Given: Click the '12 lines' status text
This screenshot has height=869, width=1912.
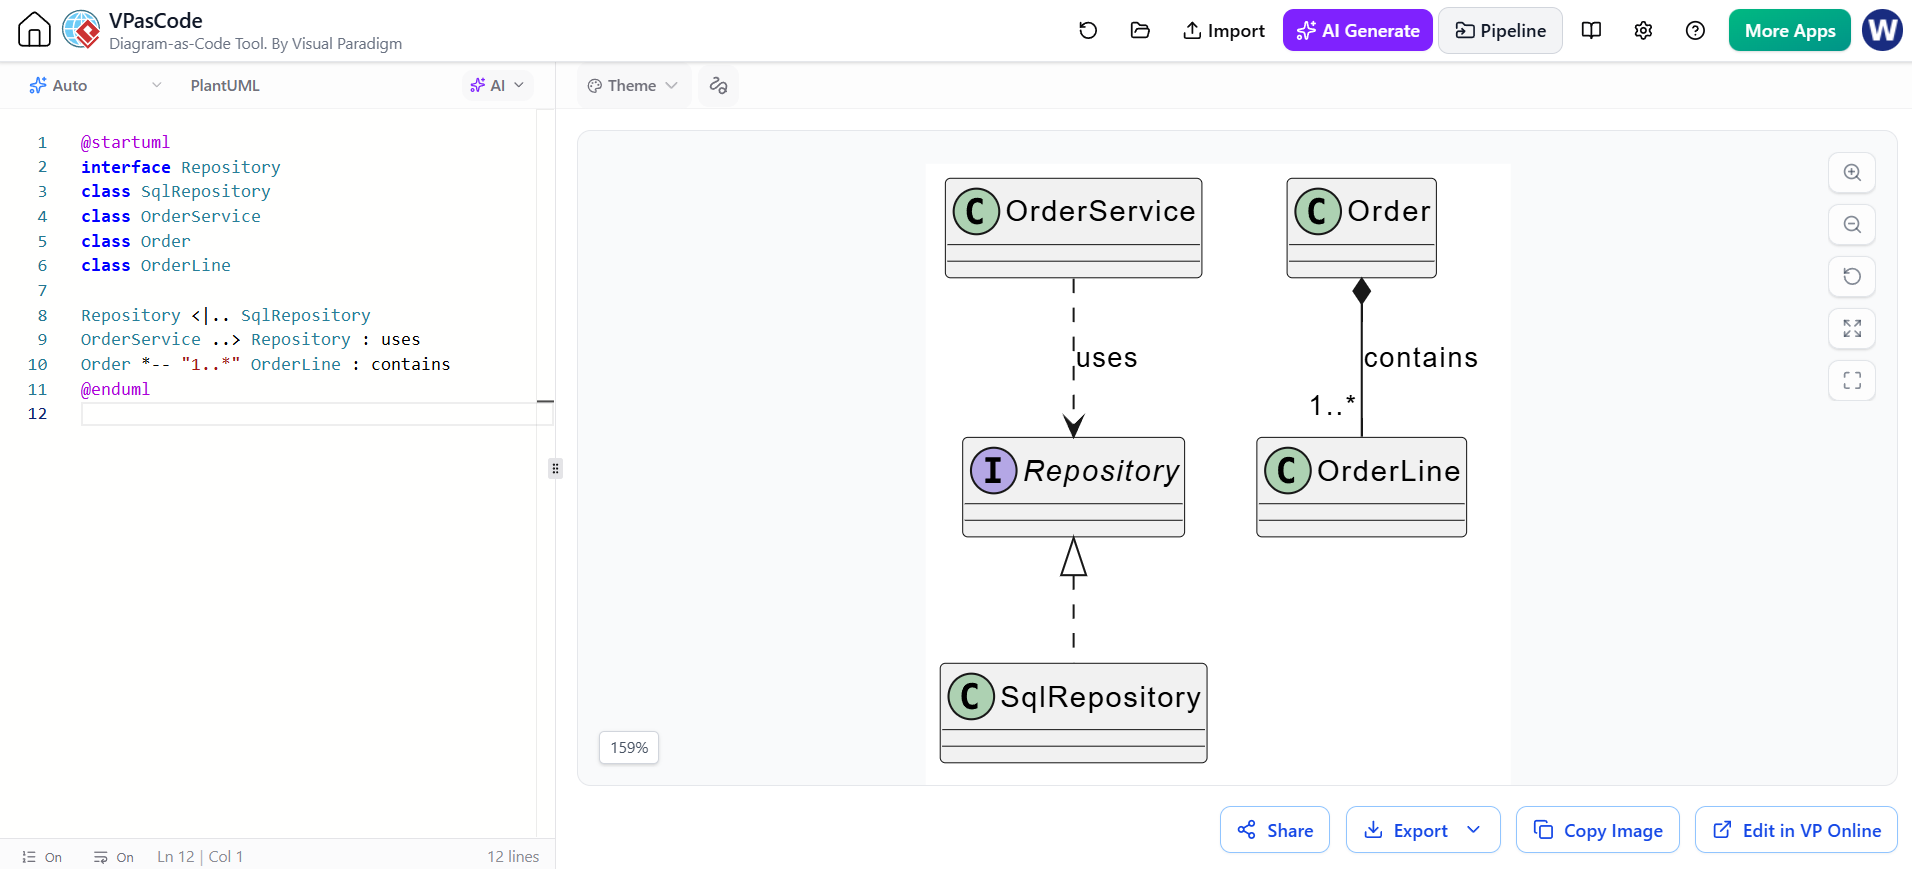Looking at the screenshot, I should (x=513, y=857).
